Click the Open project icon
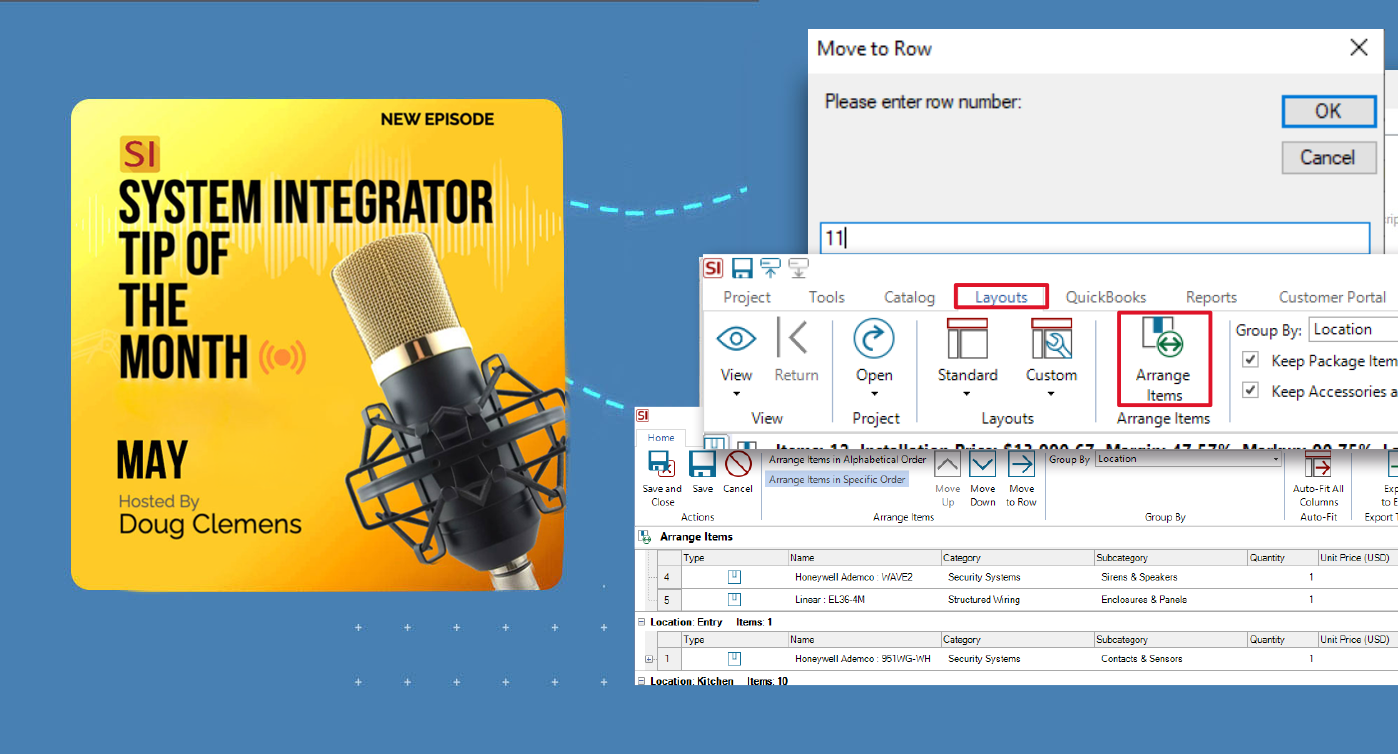 [874, 339]
